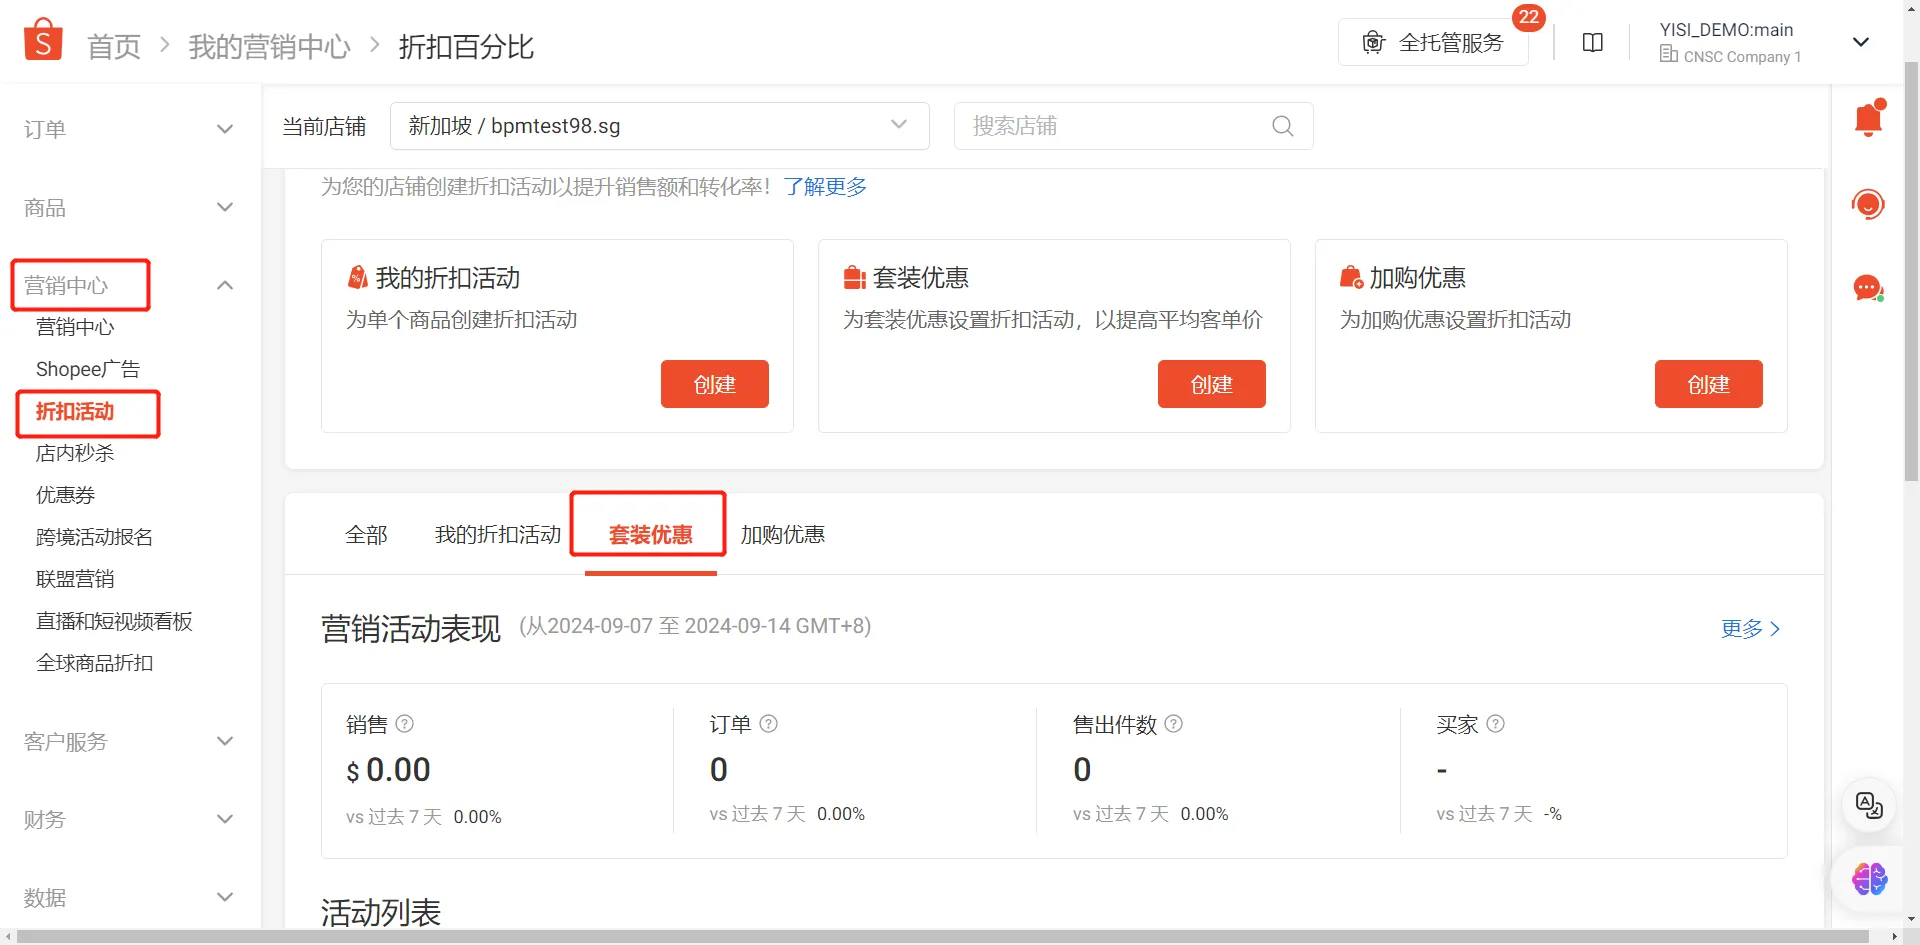The height and width of the screenshot is (945, 1920).
Task: Click the help icon next to 销售
Action: tap(404, 723)
